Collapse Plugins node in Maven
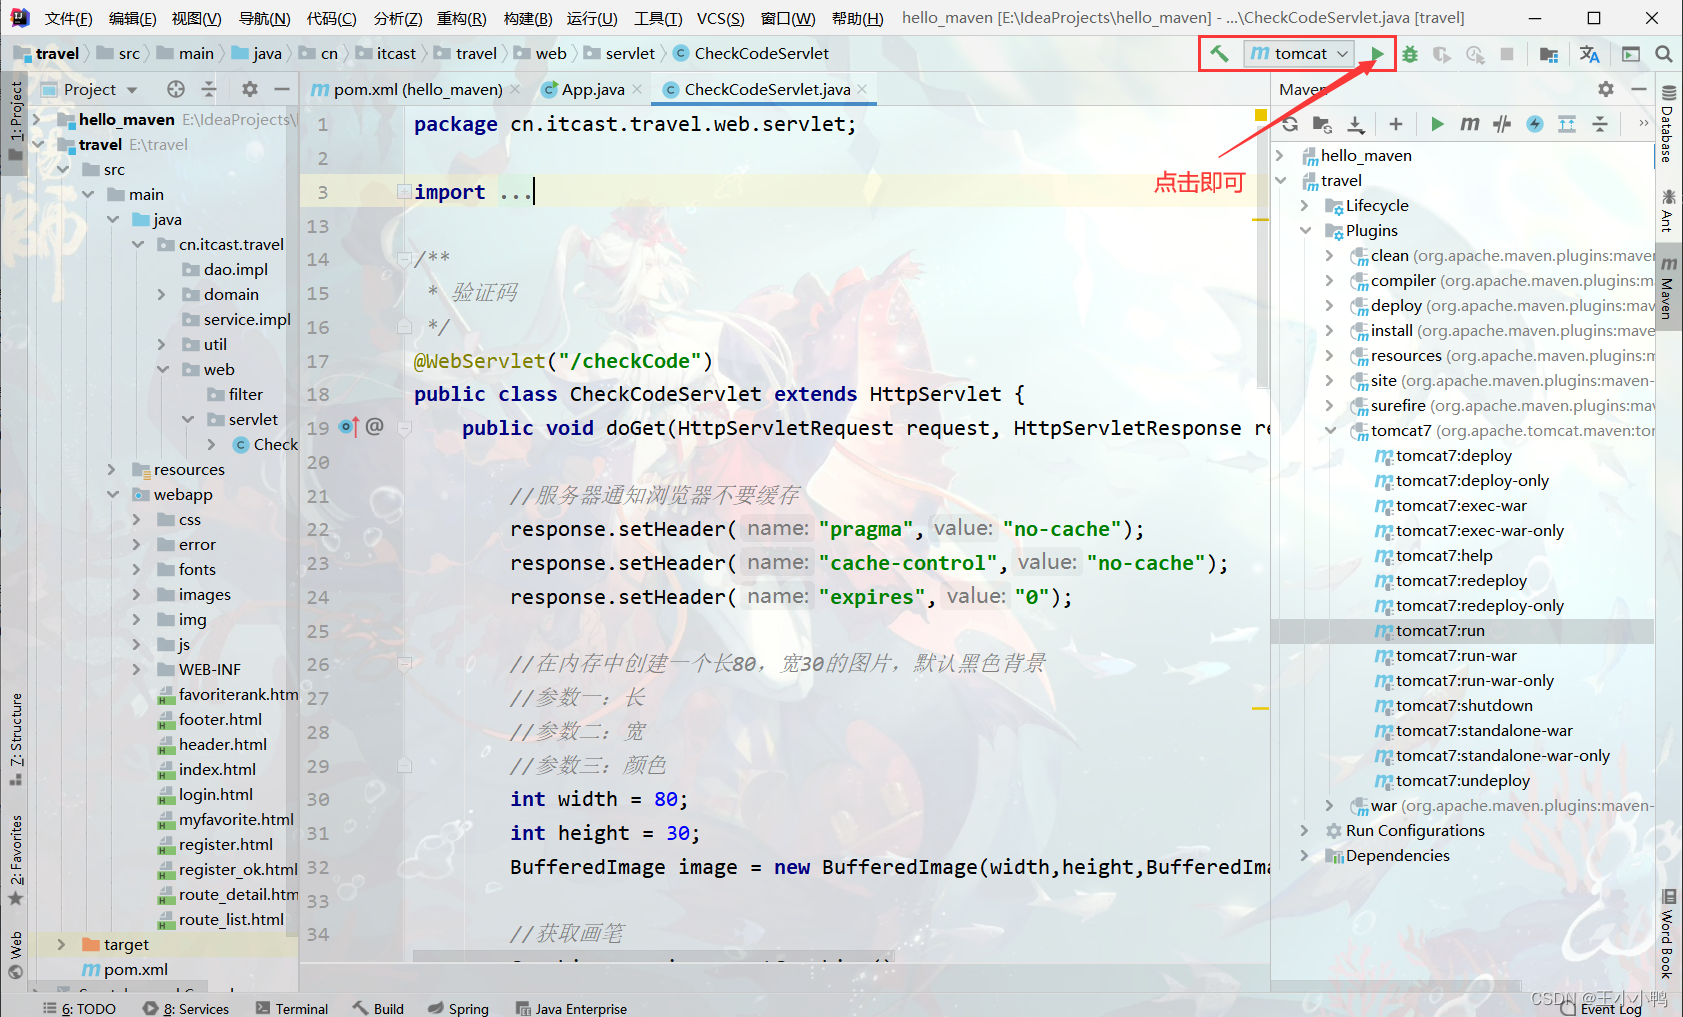 (1305, 230)
